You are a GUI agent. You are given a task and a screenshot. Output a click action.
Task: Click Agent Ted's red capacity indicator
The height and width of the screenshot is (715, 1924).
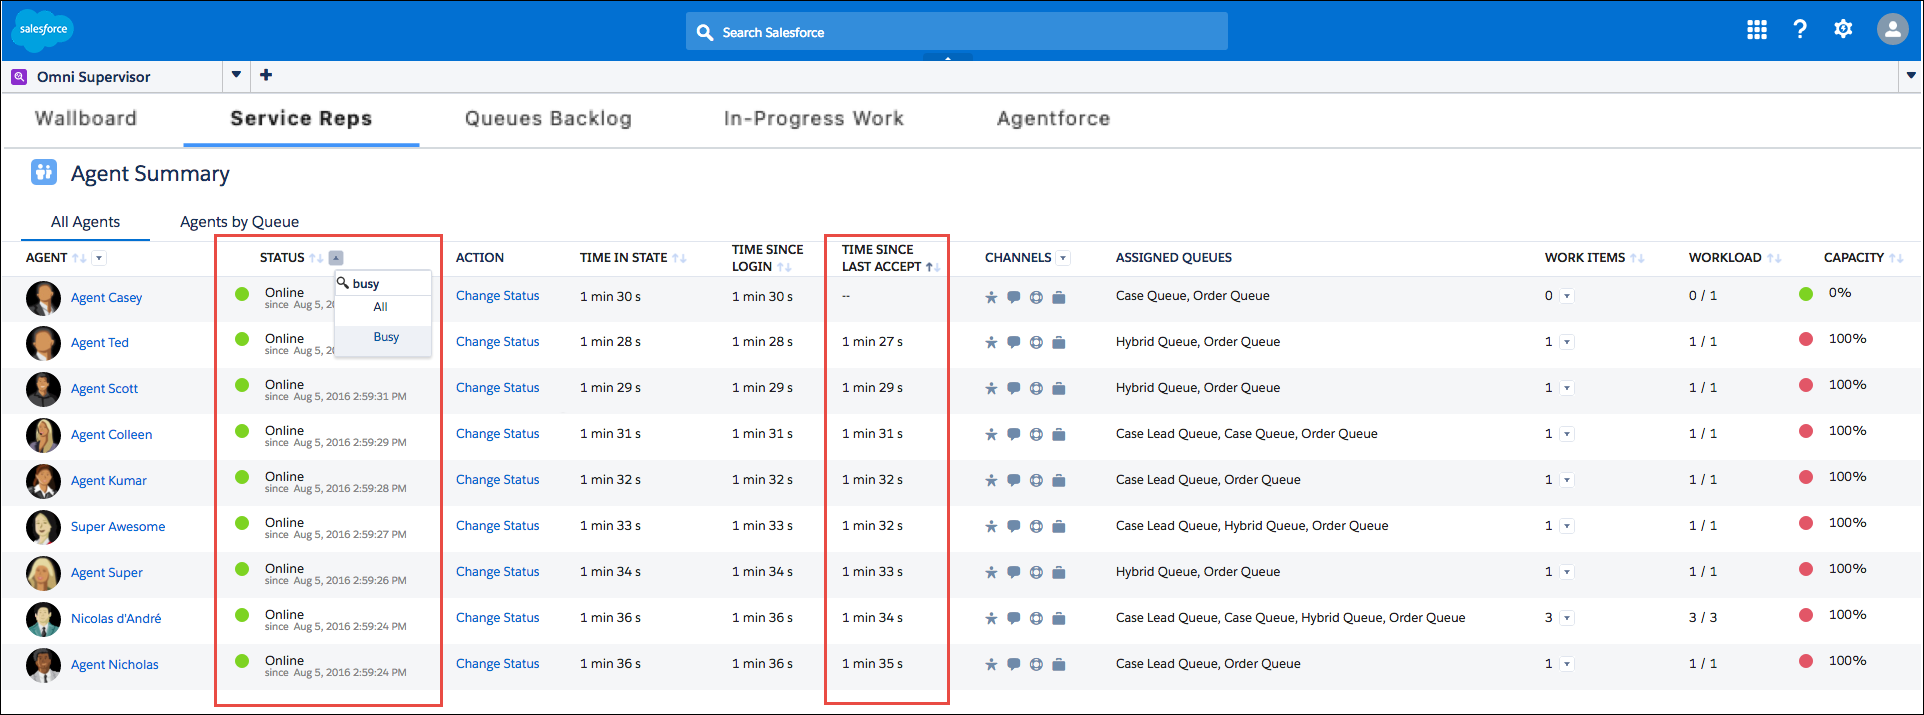coord(1806,339)
